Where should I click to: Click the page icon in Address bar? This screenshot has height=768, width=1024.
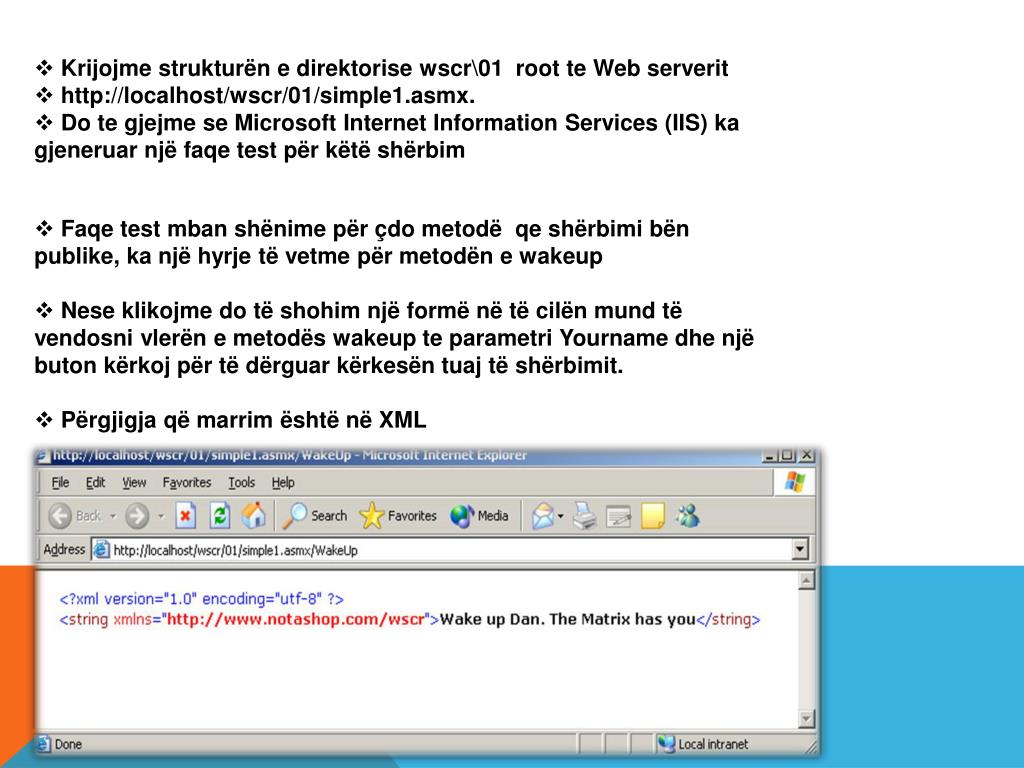(101, 550)
